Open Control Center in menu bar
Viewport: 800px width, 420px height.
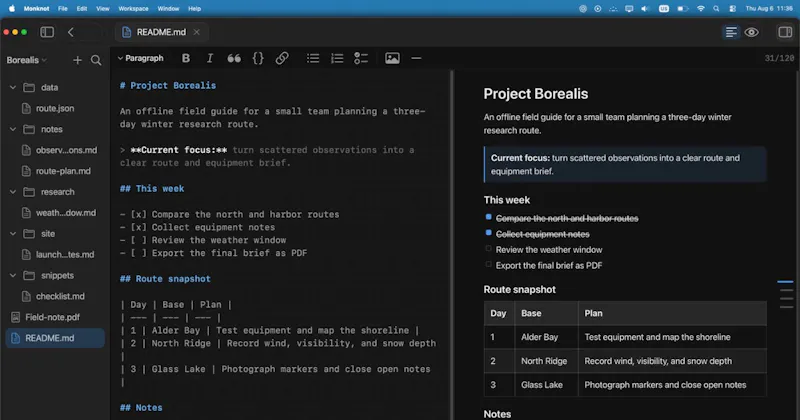point(733,9)
